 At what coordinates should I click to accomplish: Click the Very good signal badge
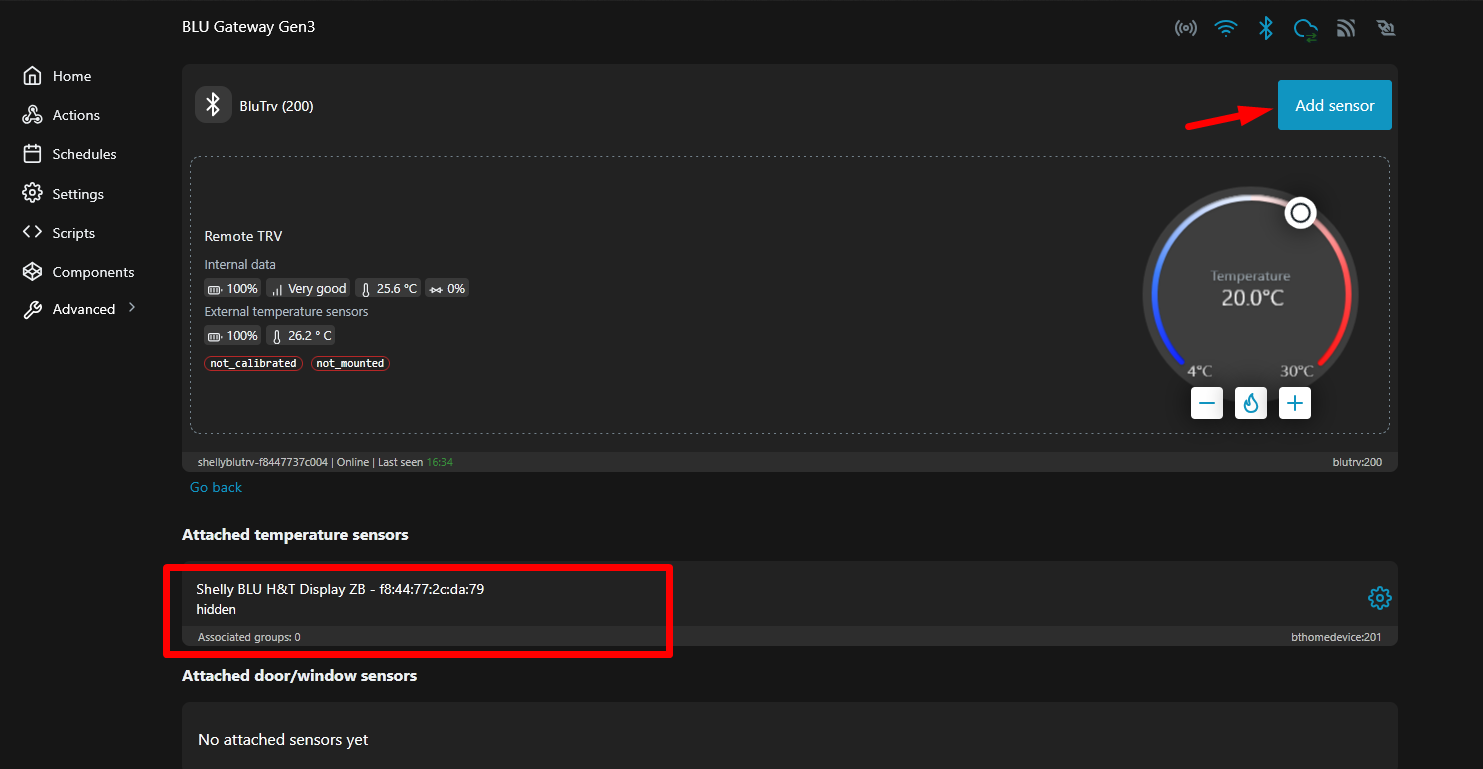click(x=308, y=289)
